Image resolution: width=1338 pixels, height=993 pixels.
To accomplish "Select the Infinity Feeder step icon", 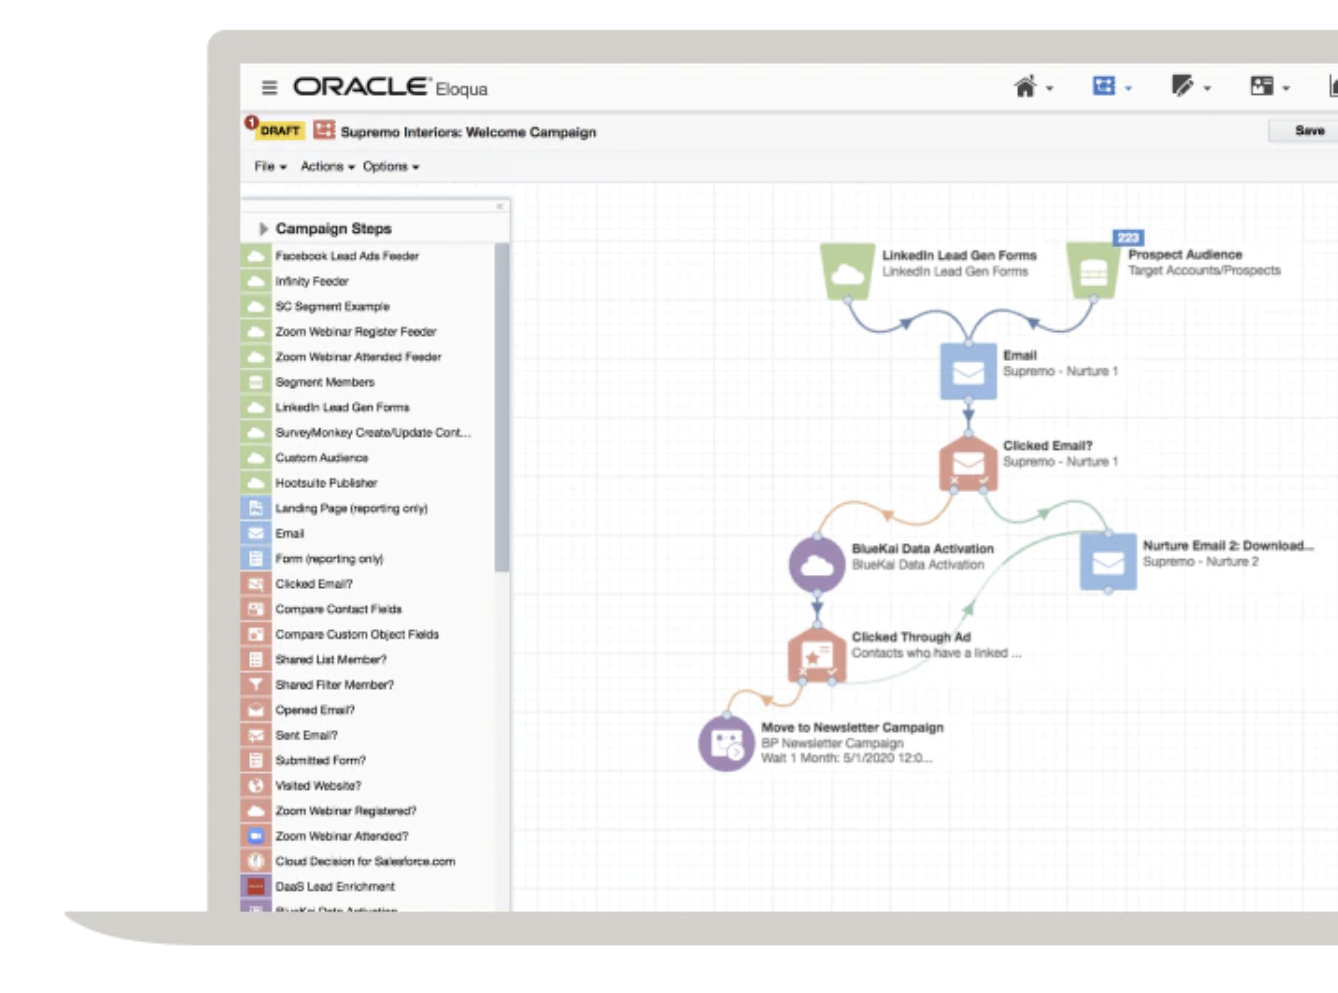I will (x=256, y=281).
